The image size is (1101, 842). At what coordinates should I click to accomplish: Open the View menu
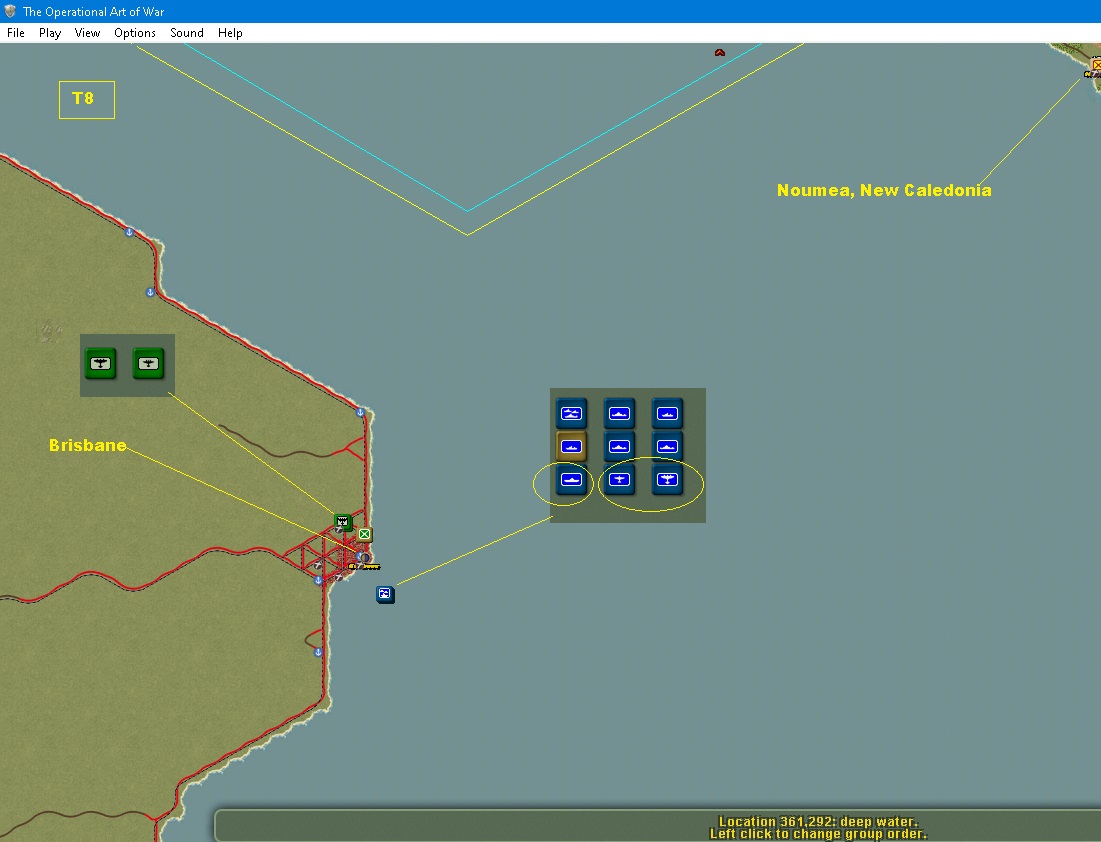pyautogui.click(x=87, y=33)
